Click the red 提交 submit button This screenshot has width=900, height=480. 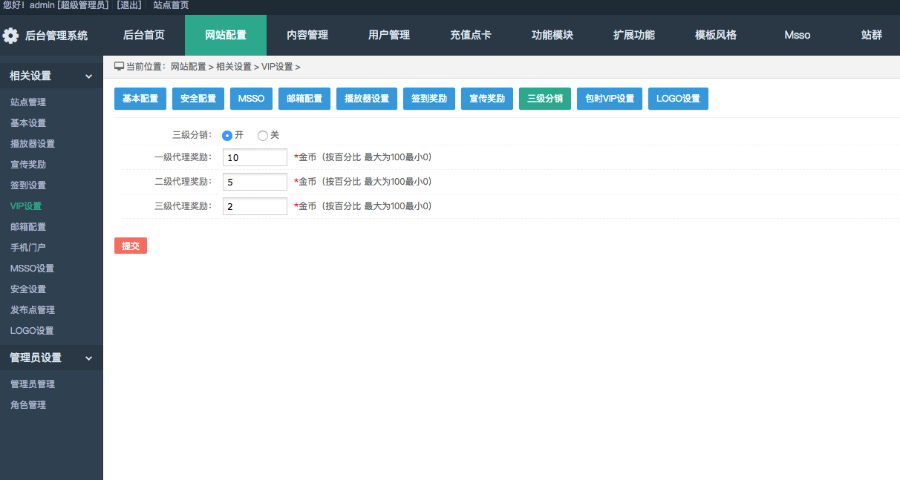130,246
